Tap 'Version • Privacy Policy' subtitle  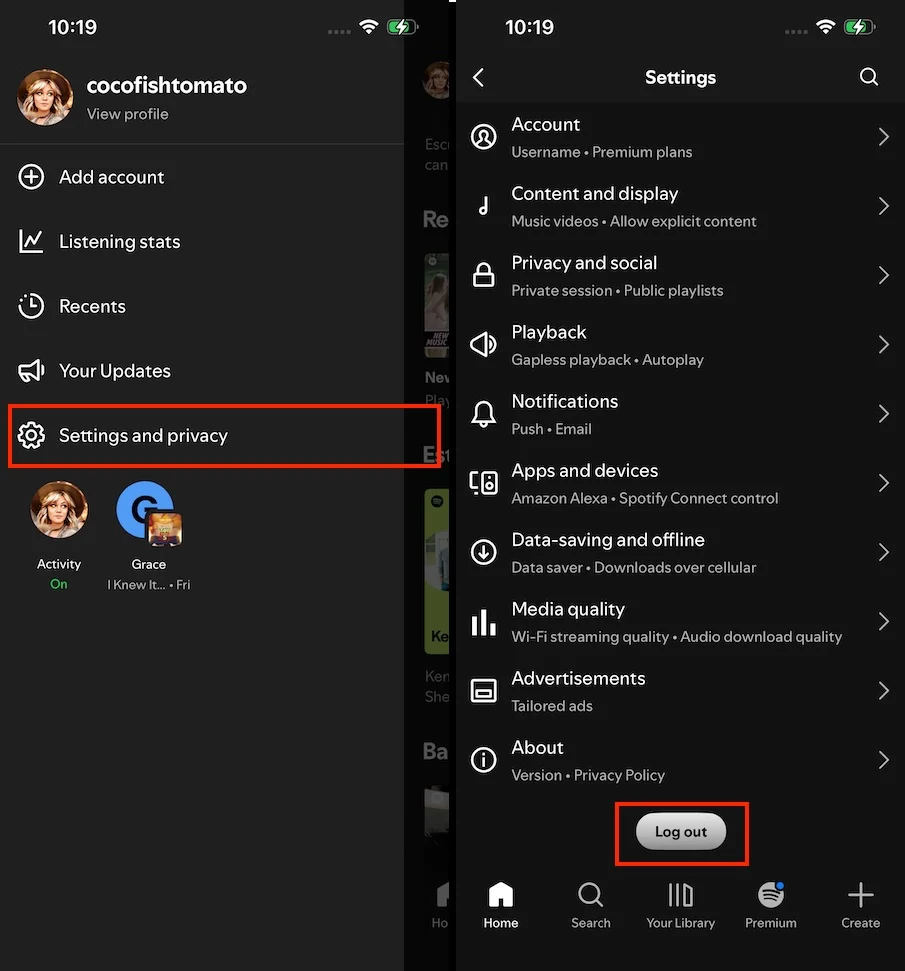click(588, 775)
